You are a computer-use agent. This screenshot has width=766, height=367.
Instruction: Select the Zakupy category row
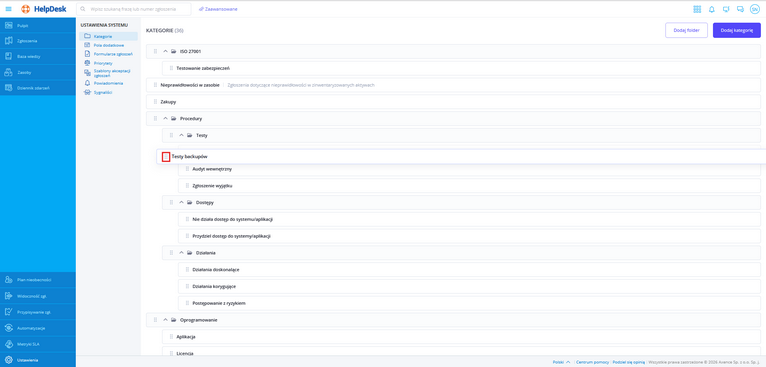(x=453, y=102)
